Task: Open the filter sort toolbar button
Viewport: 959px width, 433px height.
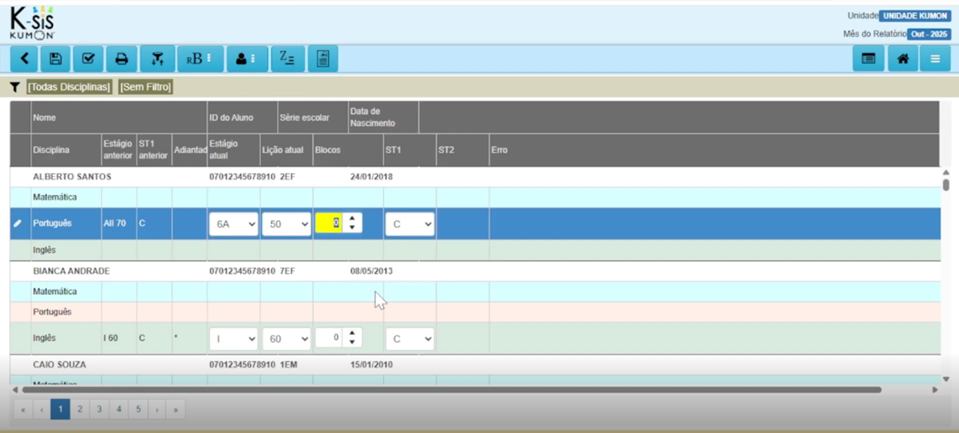Action: (157, 59)
